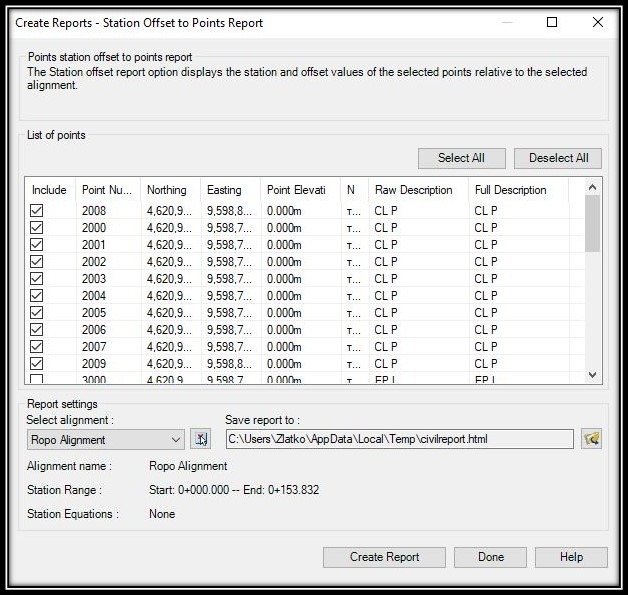The width and height of the screenshot is (628, 595).
Task: Click the Northing column header
Action: 170,190
